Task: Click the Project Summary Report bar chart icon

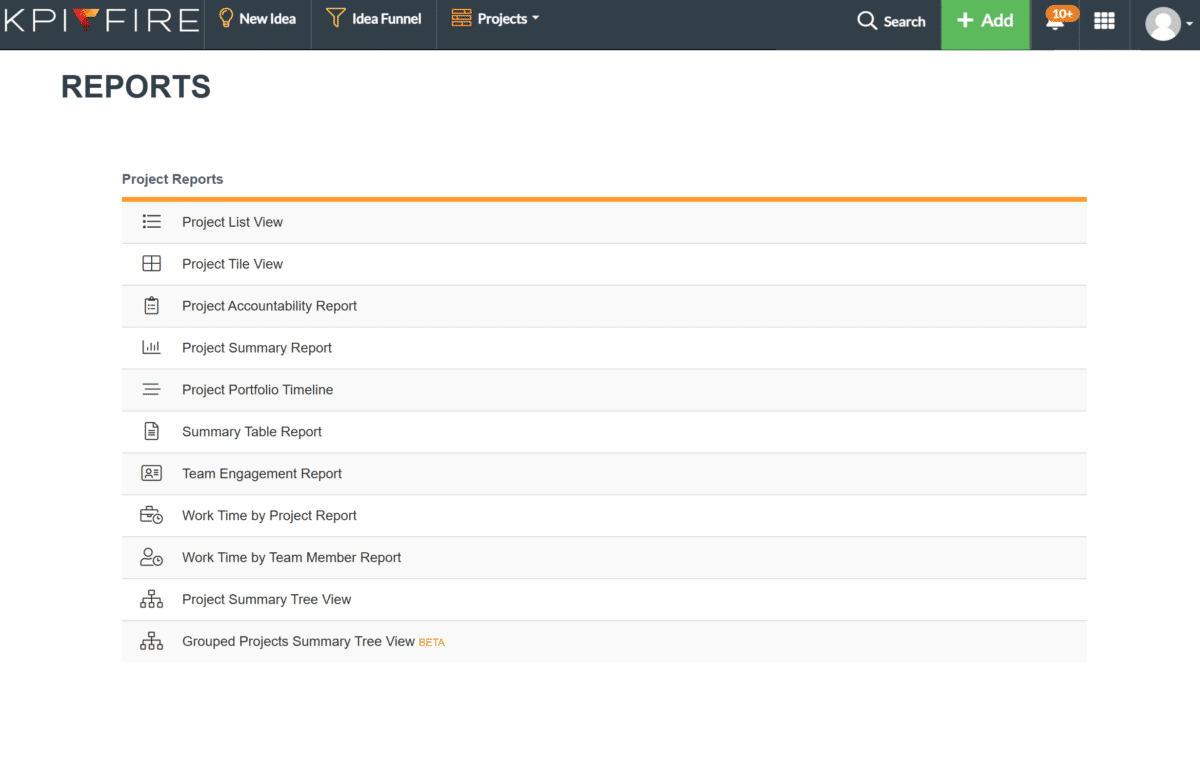Action: point(152,348)
